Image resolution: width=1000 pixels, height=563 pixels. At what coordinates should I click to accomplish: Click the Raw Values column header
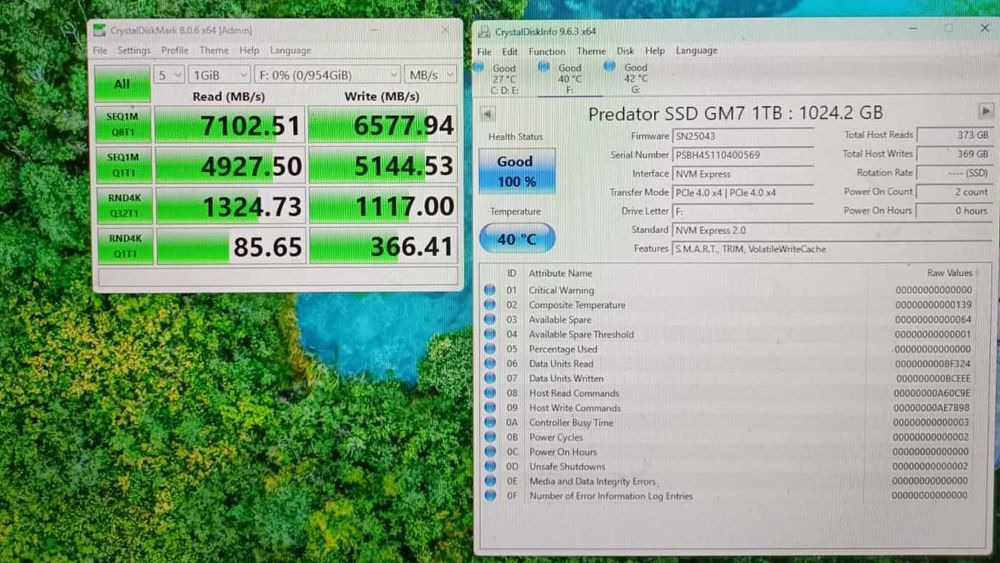pyautogui.click(x=949, y=273)
